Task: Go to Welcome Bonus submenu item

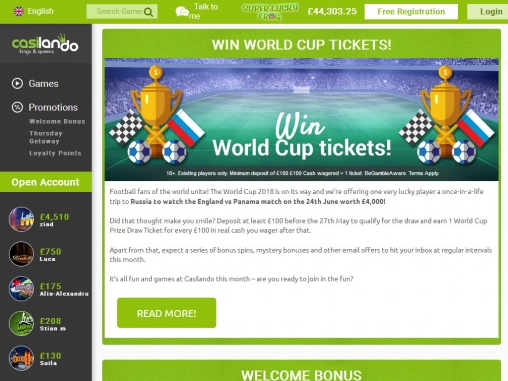Action: coord(57,121)
